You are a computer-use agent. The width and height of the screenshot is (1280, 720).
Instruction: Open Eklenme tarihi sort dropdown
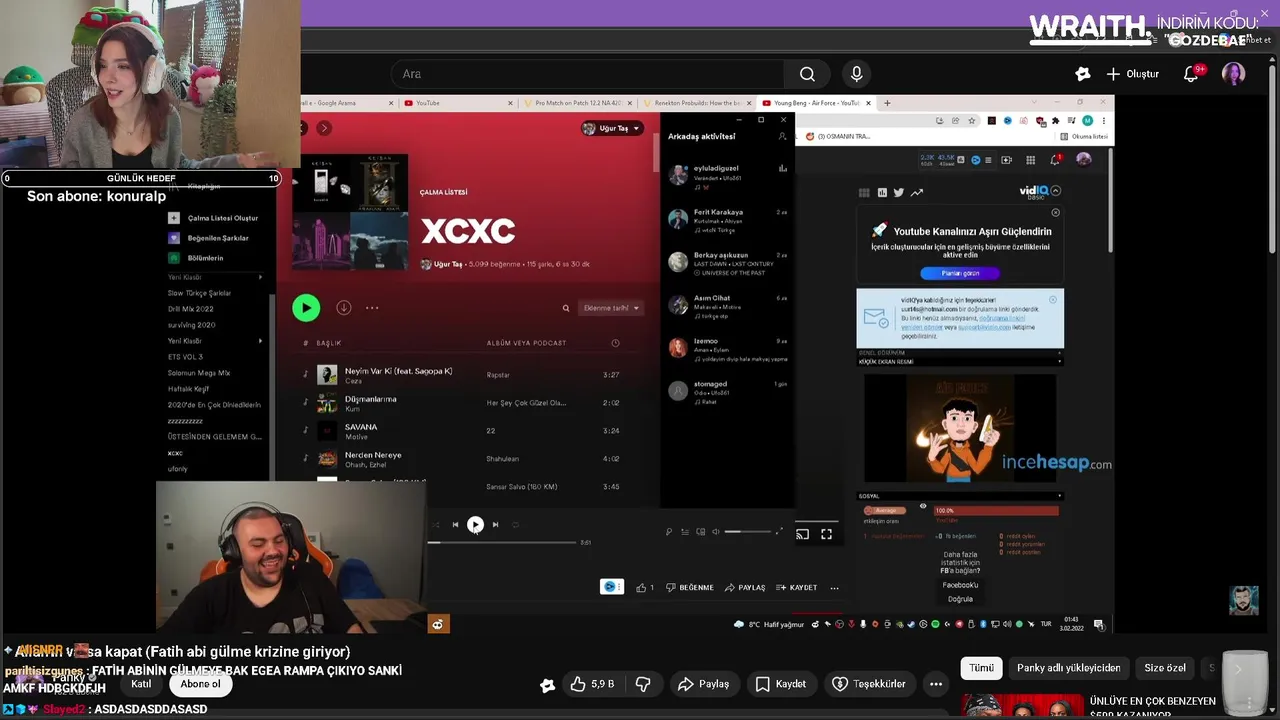(x=611, y=308)
